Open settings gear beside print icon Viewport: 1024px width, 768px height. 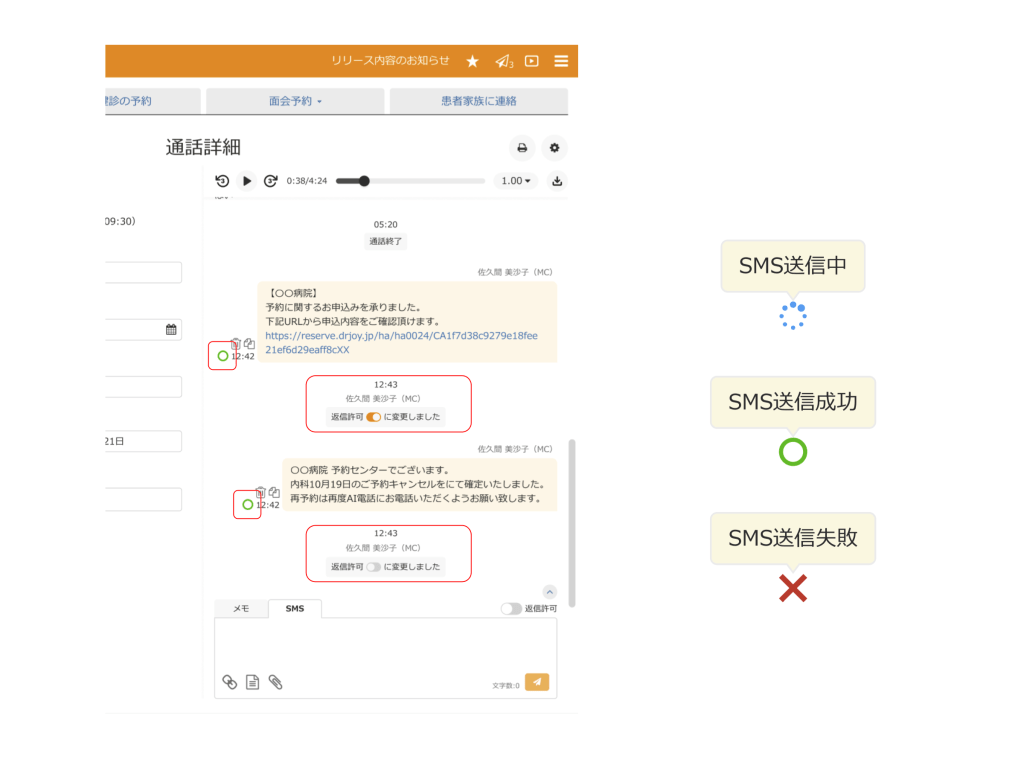(554, 148)
